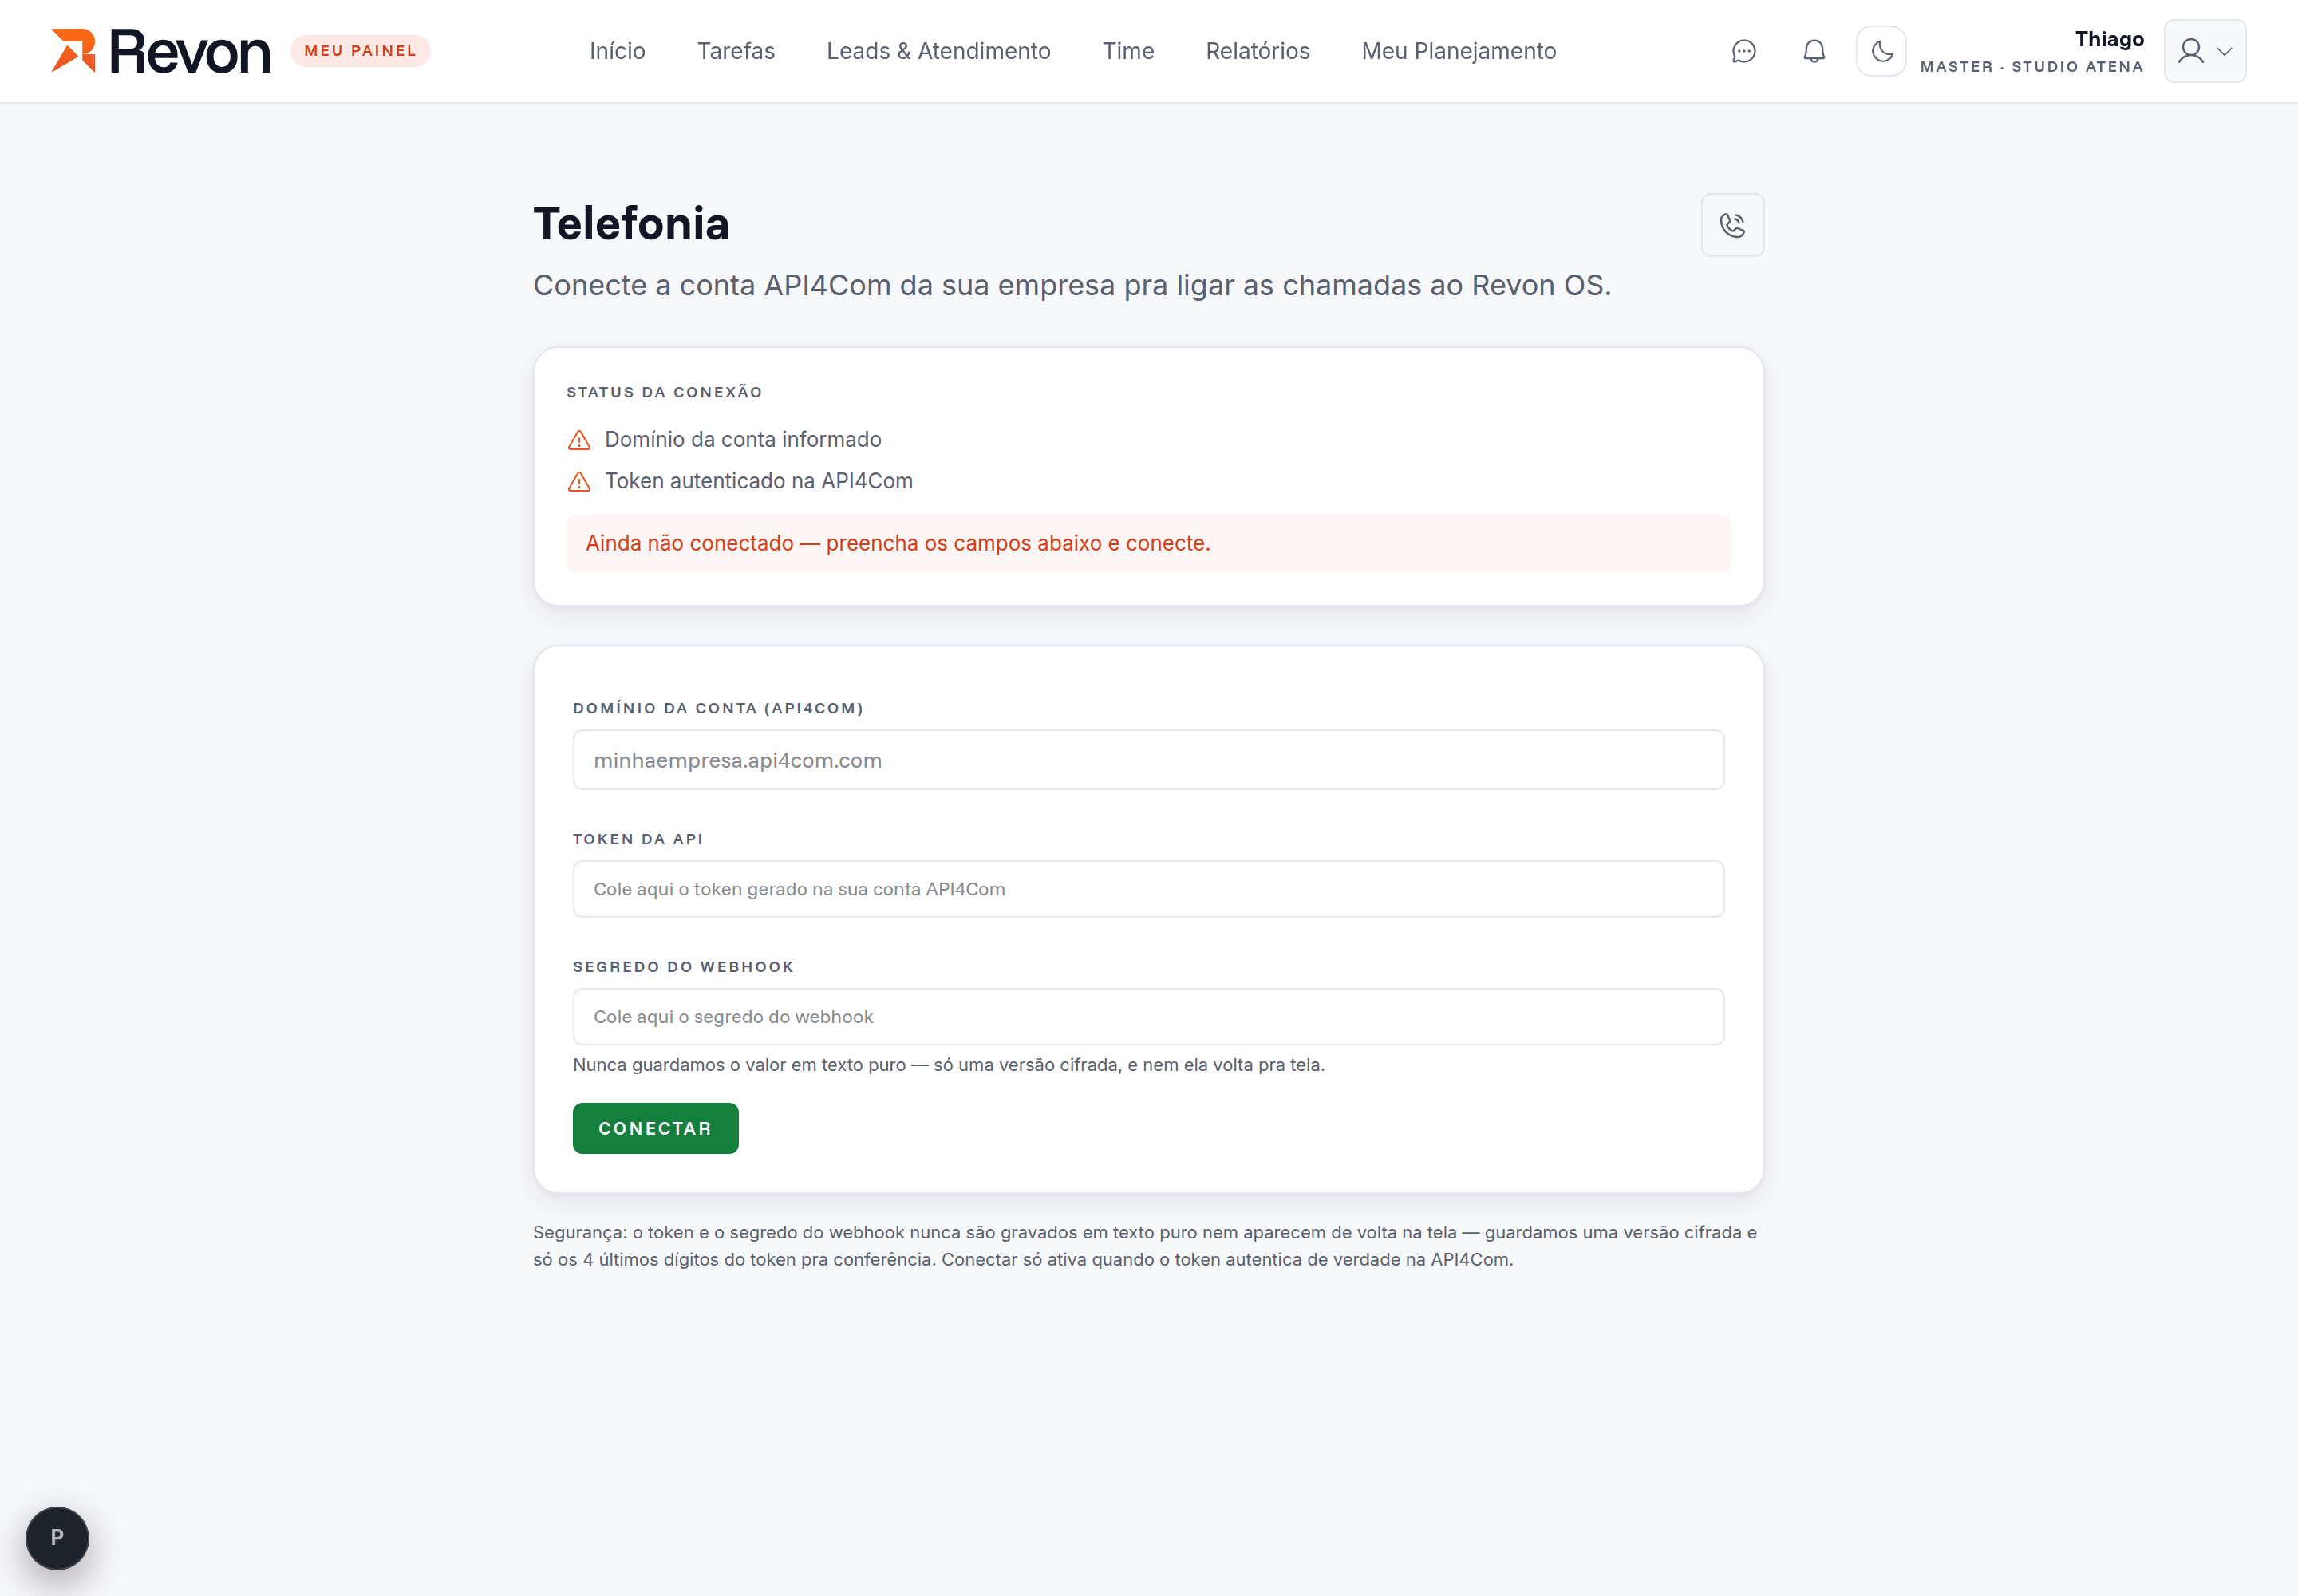Focus the Segredo do webhook field
The height and width of the screenshot is (1596, 2298).
1148,1017
